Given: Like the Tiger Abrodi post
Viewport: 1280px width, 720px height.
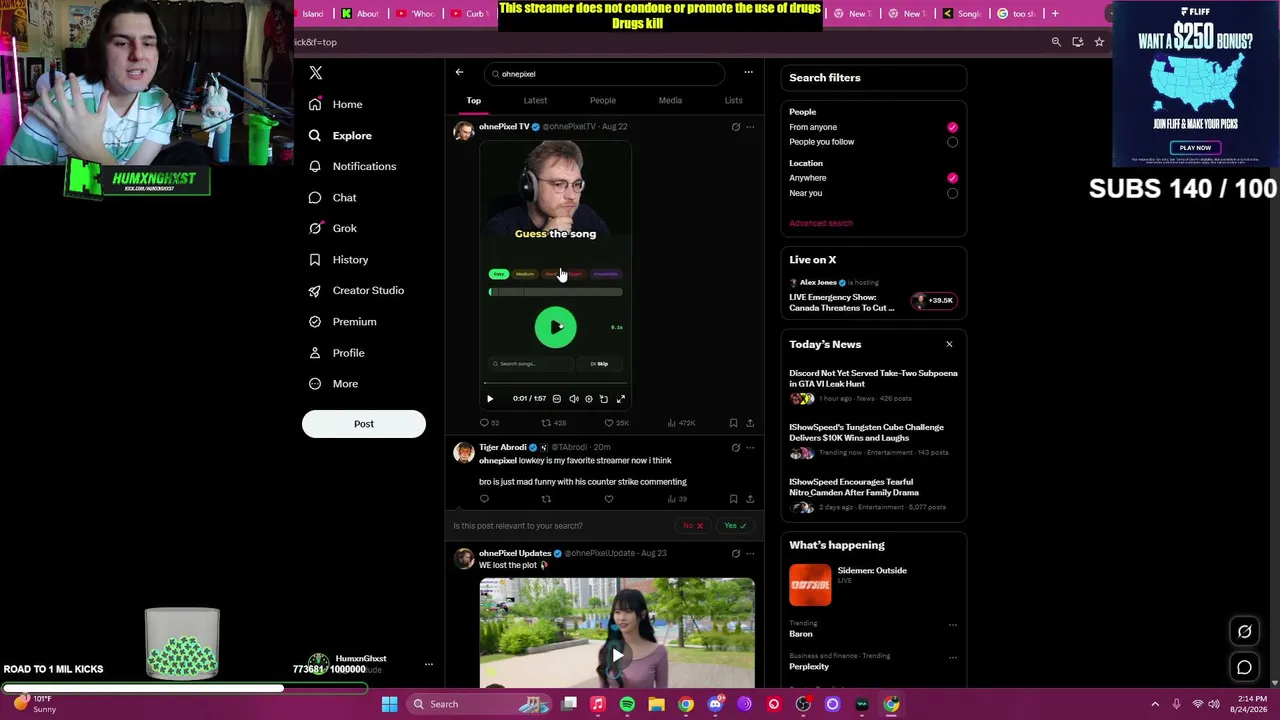Looking at the screenshot, I should (608, 499).
